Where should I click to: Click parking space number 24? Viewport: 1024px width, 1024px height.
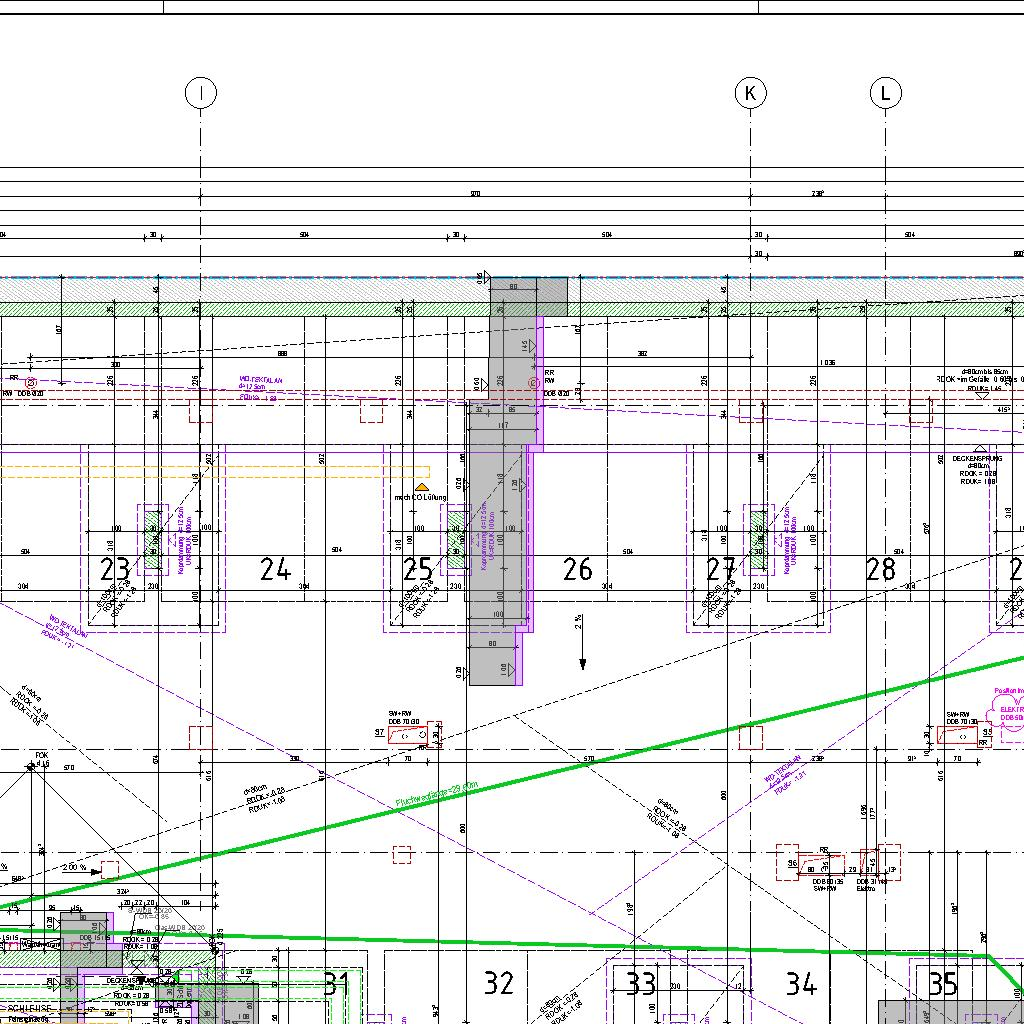(275, 570)
